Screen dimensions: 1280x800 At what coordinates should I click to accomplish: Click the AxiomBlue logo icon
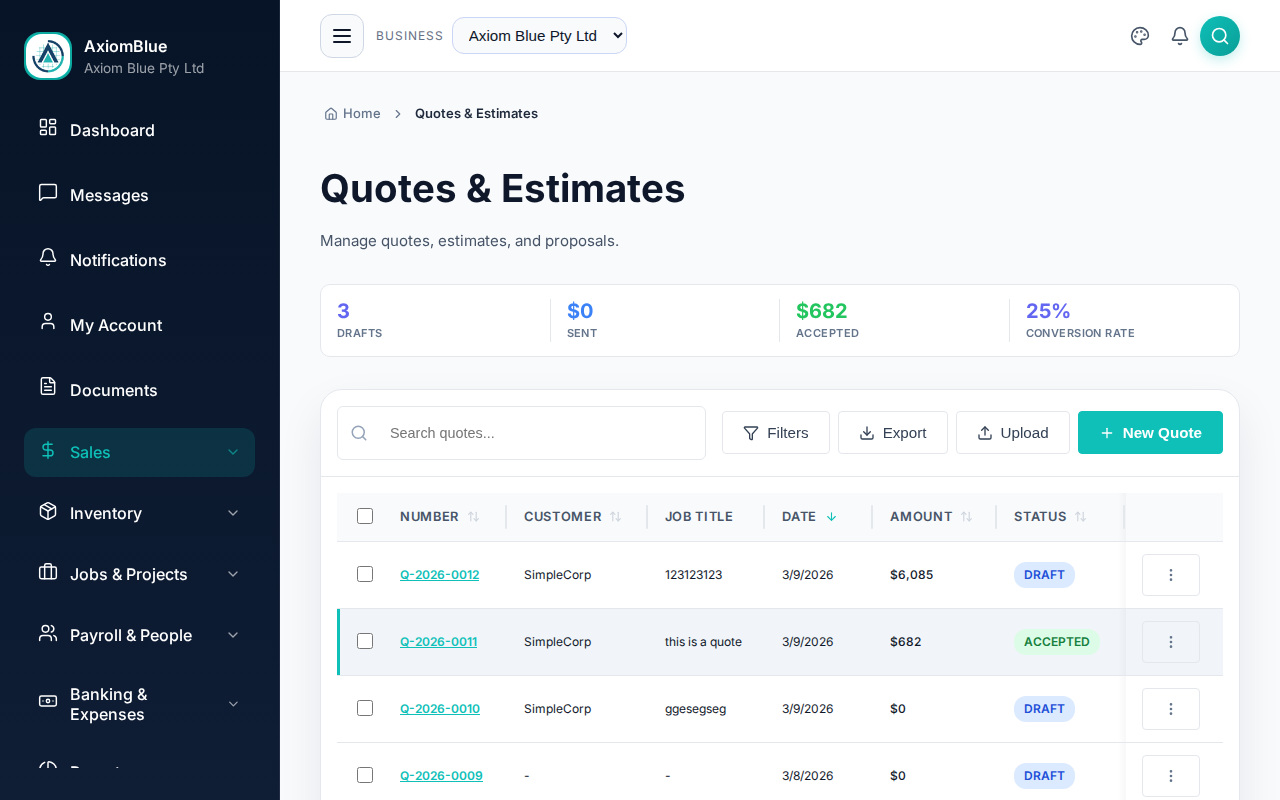click(48, 56)
